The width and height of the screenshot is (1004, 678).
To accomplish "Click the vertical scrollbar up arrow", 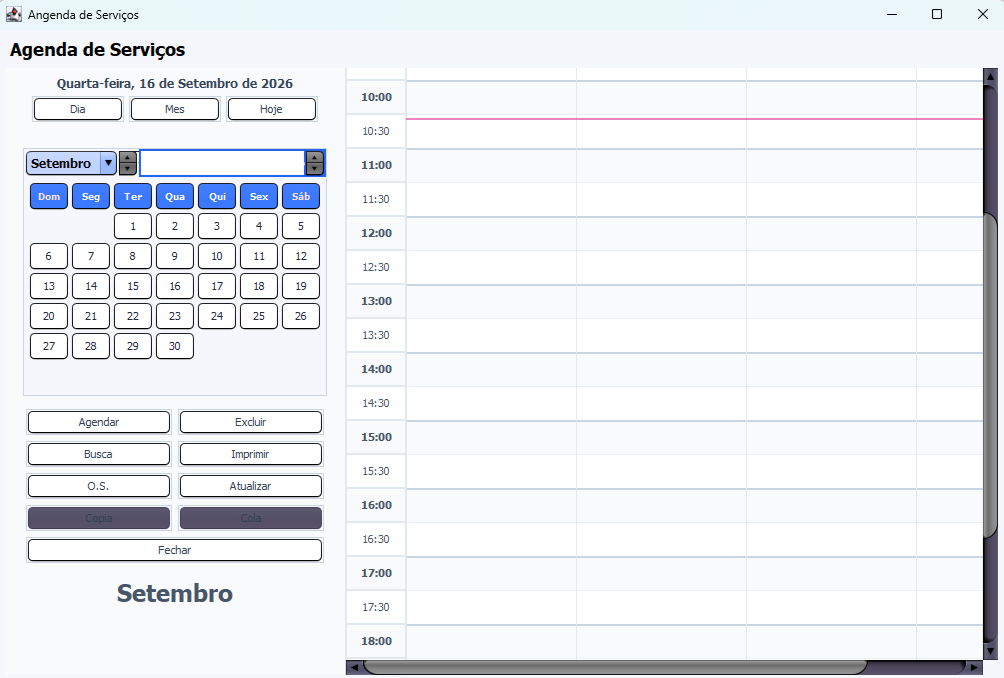I will [991, 76].
